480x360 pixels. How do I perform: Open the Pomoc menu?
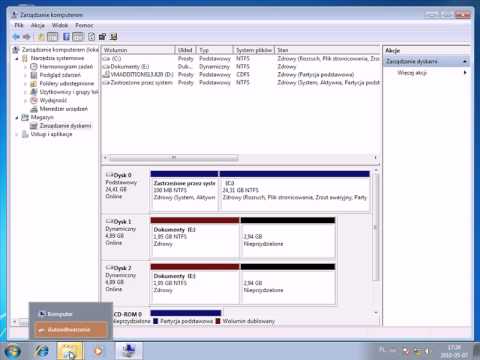click(84, 25)
